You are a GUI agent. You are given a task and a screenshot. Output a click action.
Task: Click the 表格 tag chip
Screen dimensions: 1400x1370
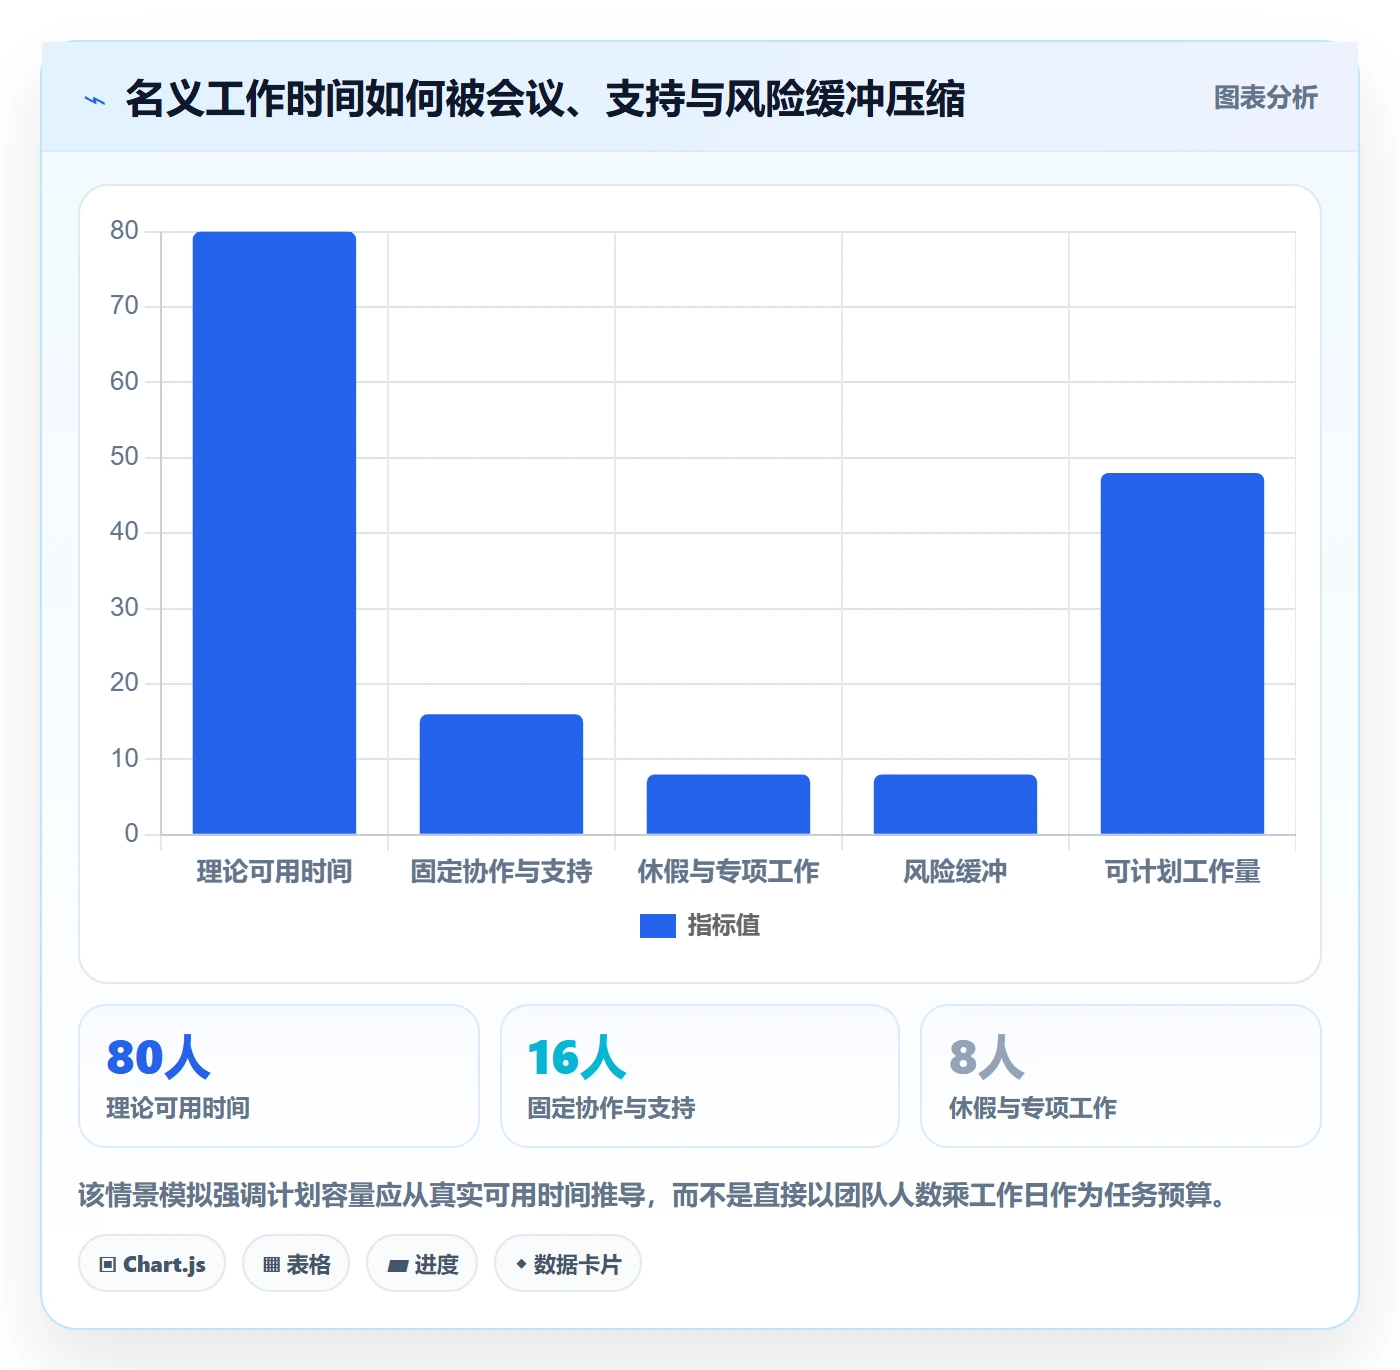[296, 1264]
